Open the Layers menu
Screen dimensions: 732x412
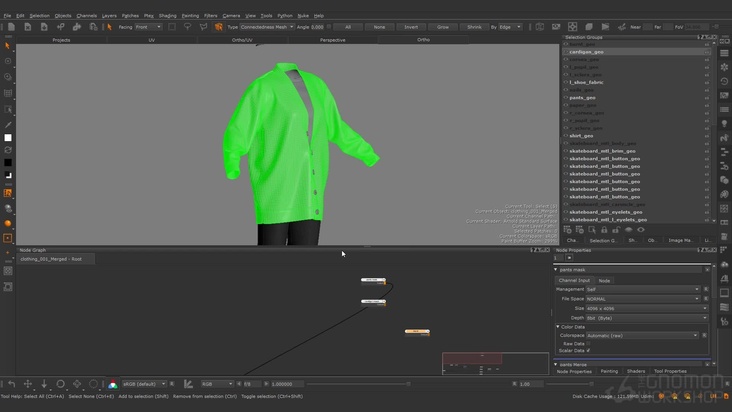tap(109, 15)
